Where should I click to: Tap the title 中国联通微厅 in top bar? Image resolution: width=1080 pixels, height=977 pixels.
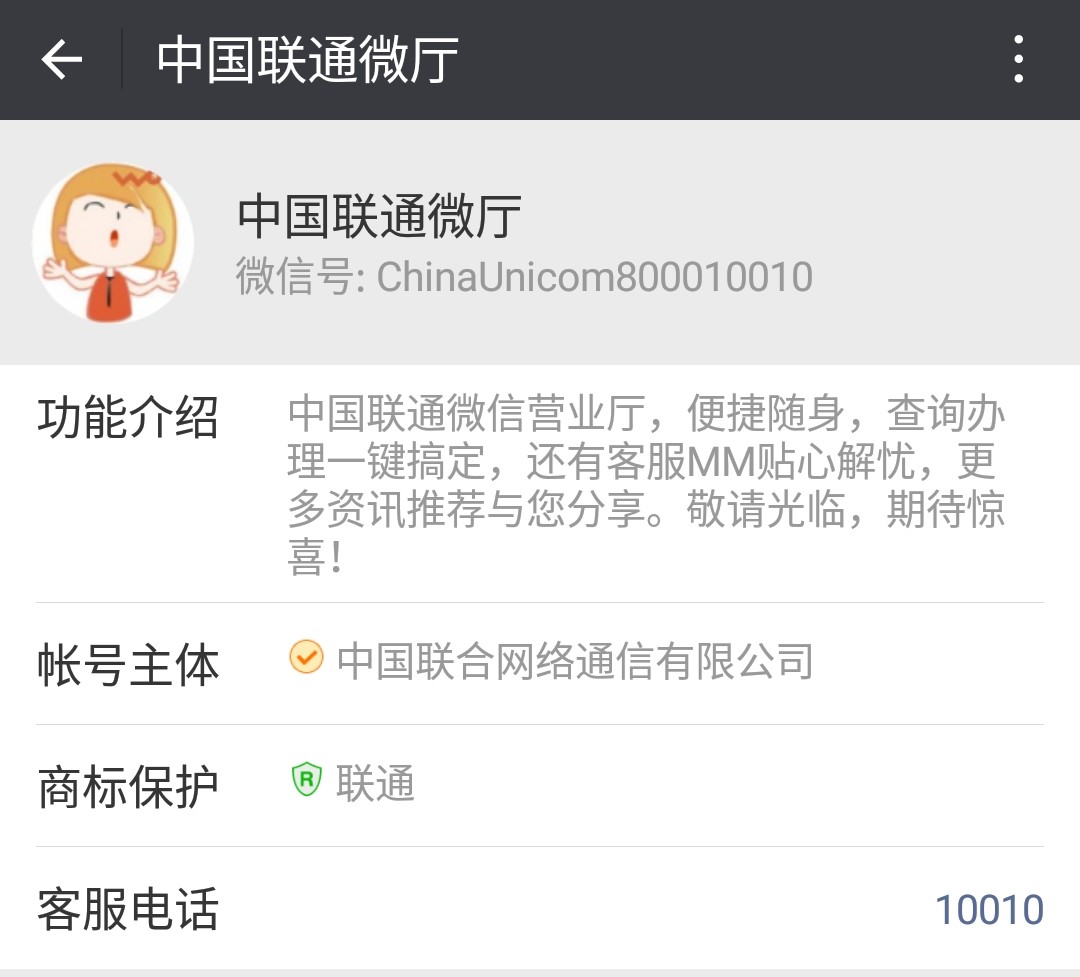point(307,60)
